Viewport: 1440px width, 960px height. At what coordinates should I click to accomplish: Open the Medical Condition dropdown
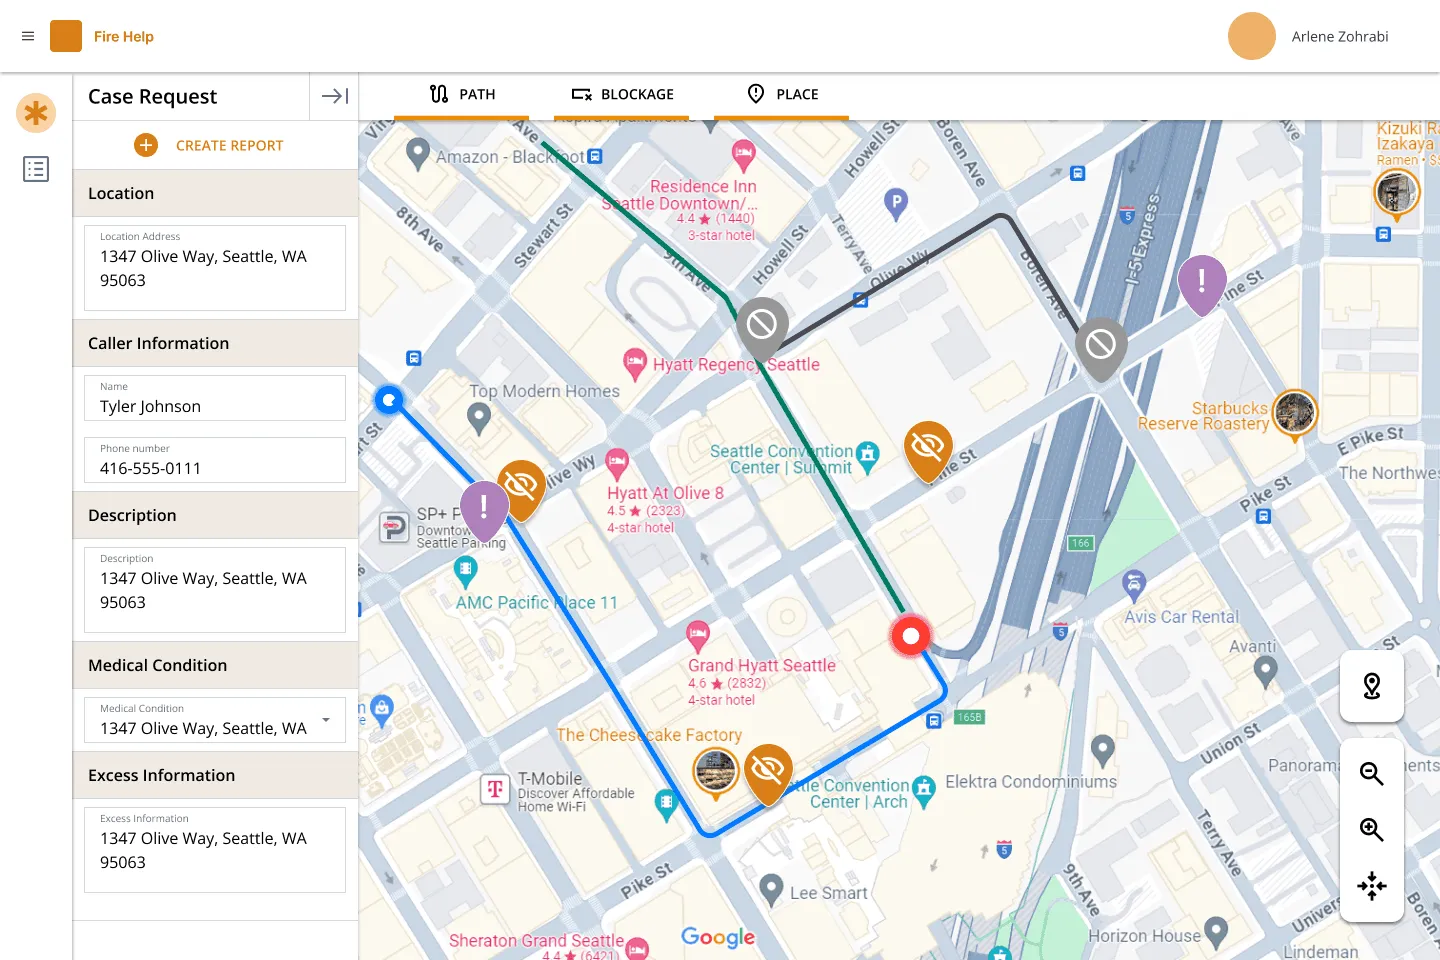click(215, 720)
